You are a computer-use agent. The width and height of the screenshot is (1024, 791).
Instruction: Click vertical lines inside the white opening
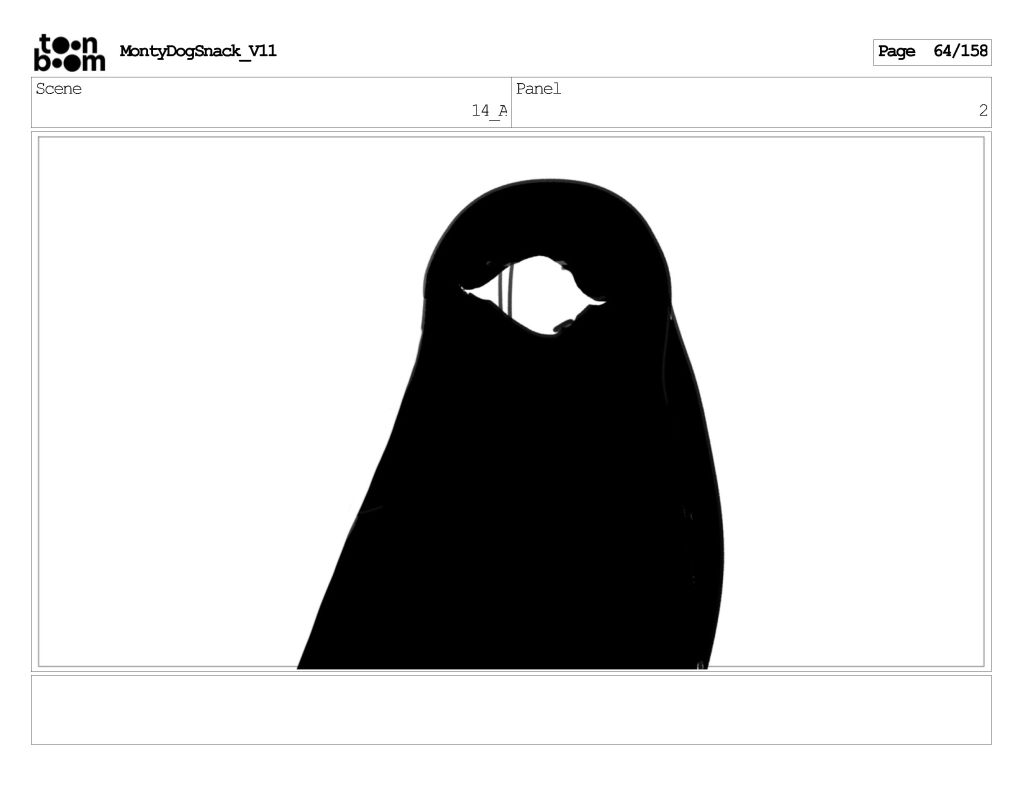[507, 288]
